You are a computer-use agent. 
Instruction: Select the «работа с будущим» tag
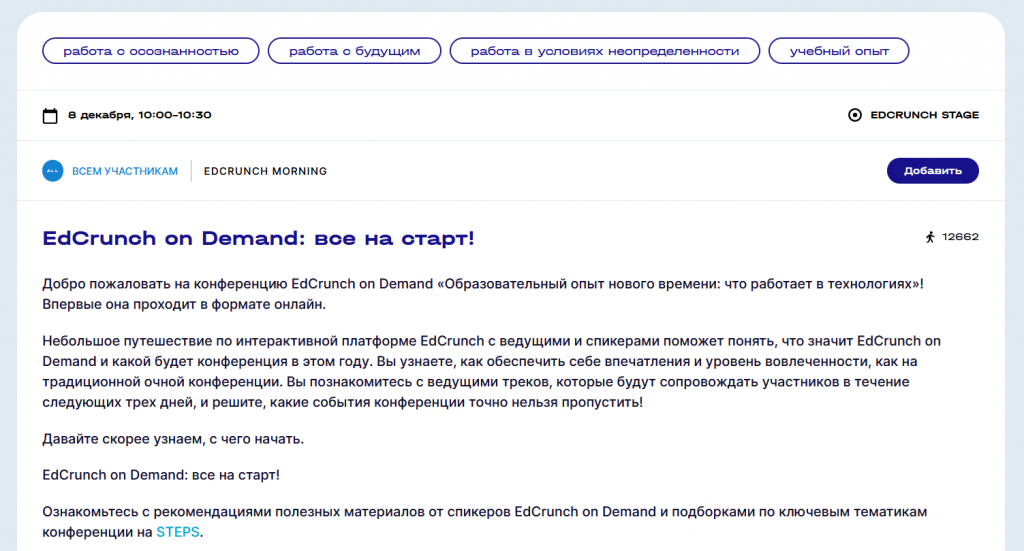coord(355,51)
